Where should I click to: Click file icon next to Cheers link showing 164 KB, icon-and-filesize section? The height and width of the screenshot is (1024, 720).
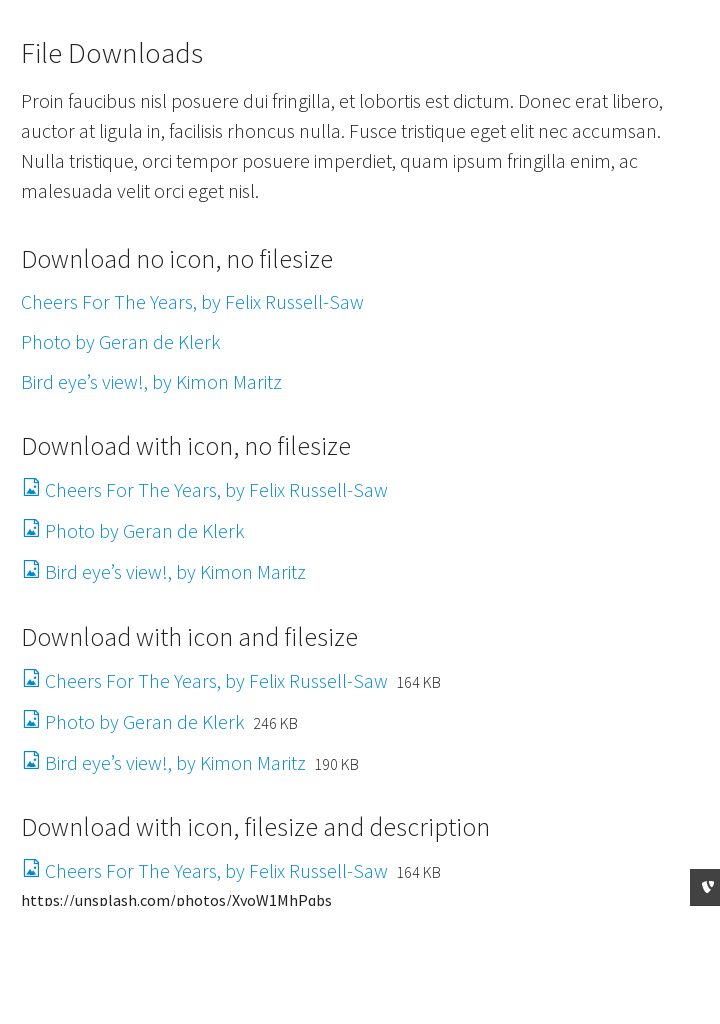coord(31,679)
